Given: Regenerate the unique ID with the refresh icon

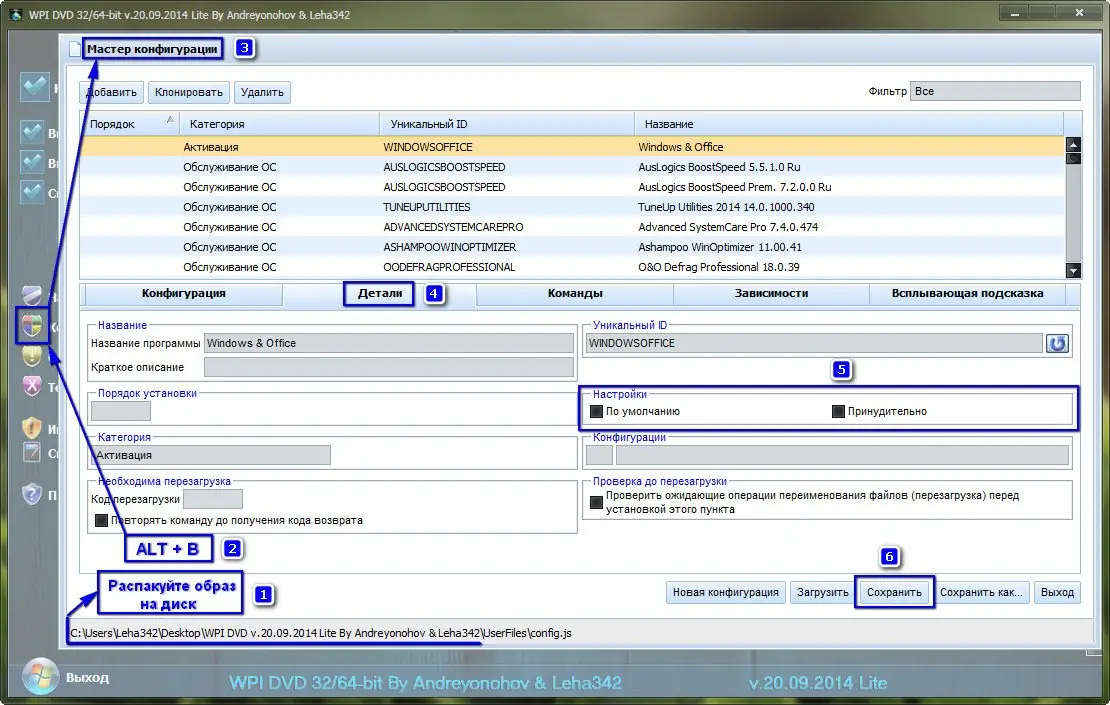Looking at the screenshot, I should tap(1057, 343).
